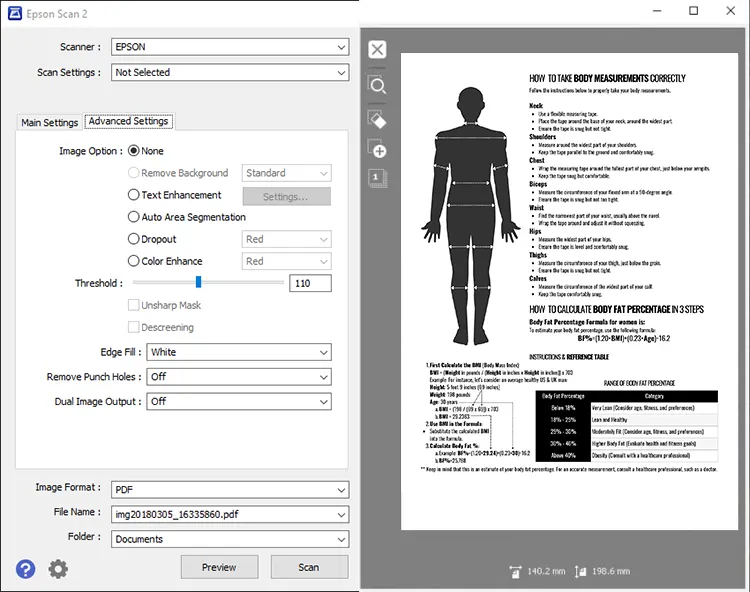Open the Edge Fill dropdown
This screenshot has width=750, height=592.
239,352
